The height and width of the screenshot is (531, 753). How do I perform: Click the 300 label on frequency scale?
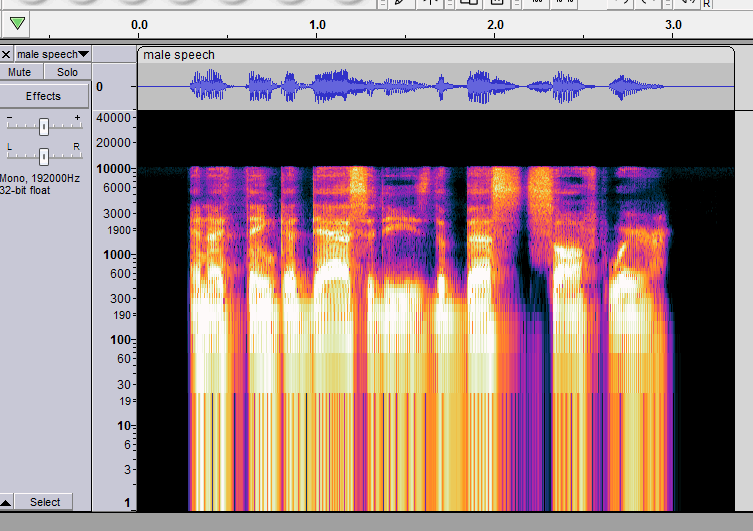pos(120,299)
